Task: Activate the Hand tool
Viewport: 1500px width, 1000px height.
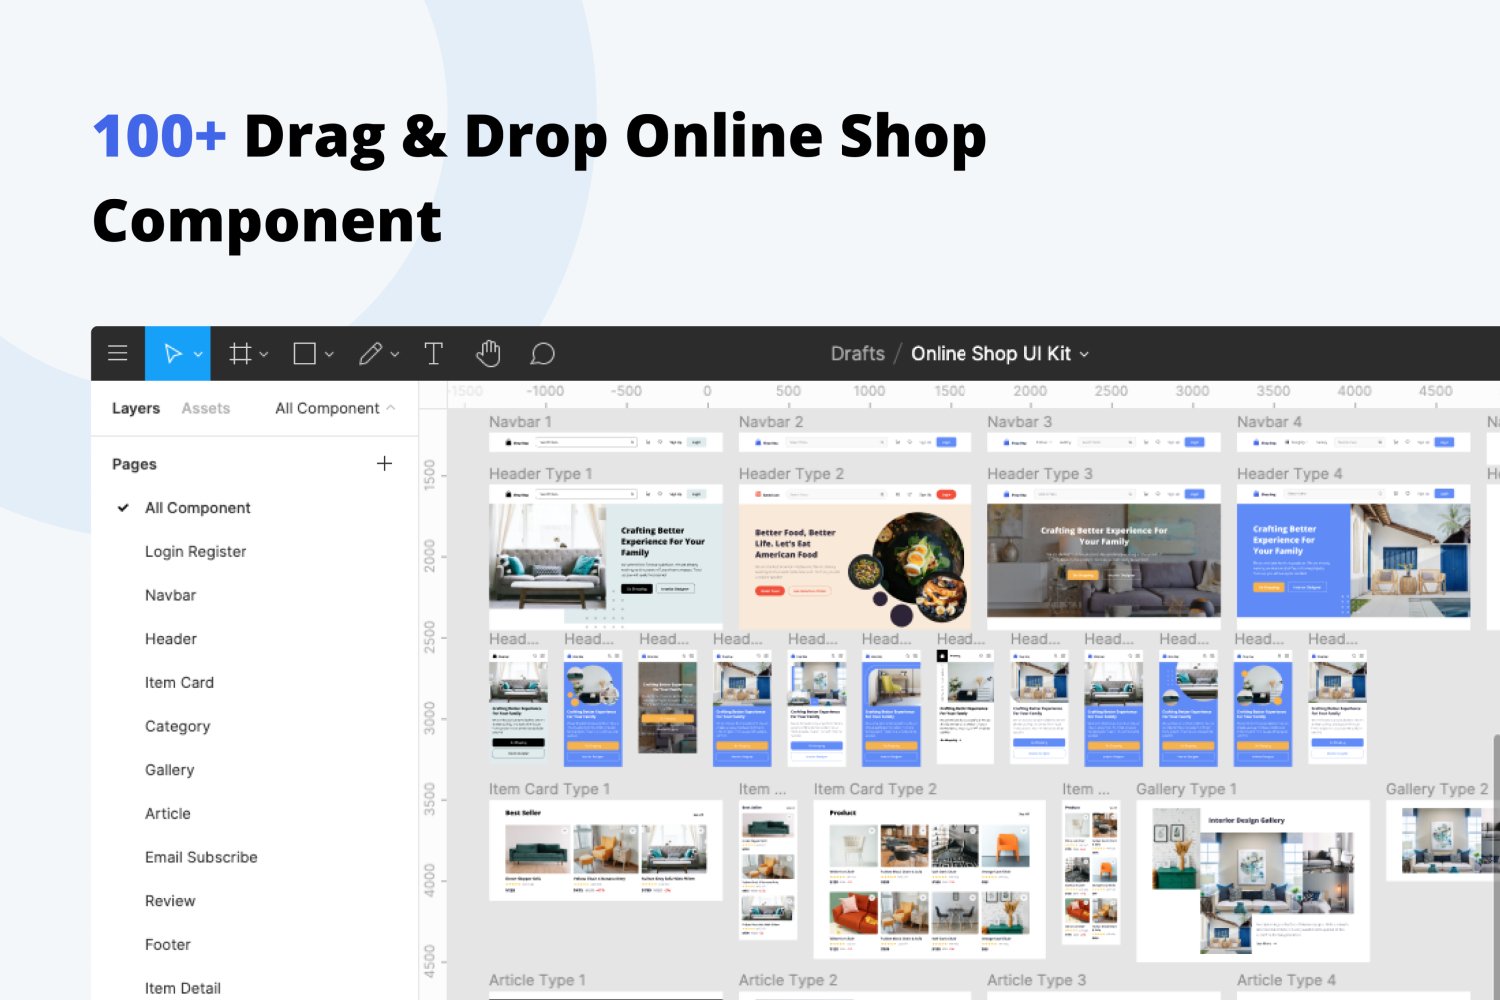Action: (x=488, y=353)
